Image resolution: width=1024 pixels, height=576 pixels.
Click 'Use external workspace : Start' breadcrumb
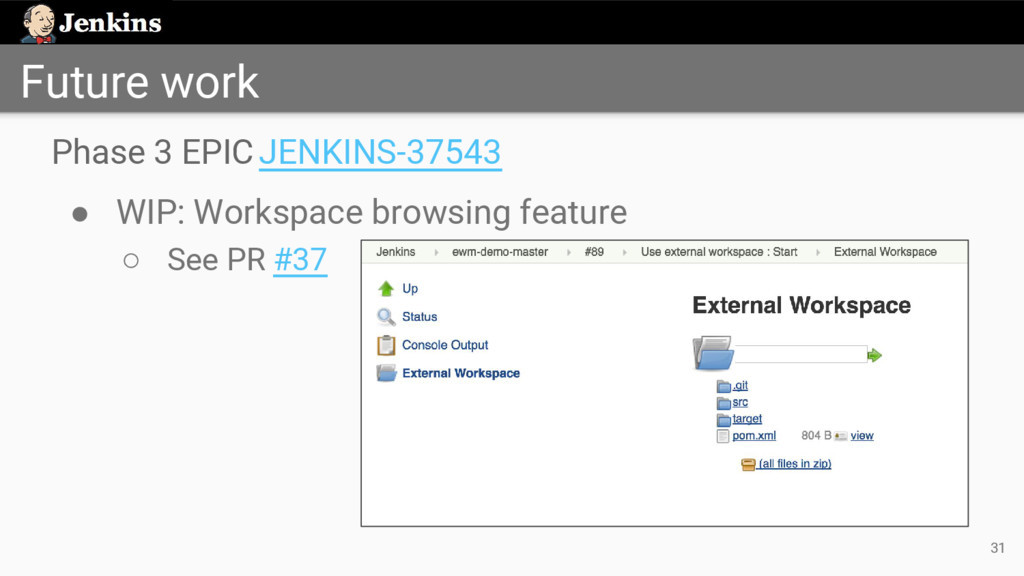[x=719, y=252]
